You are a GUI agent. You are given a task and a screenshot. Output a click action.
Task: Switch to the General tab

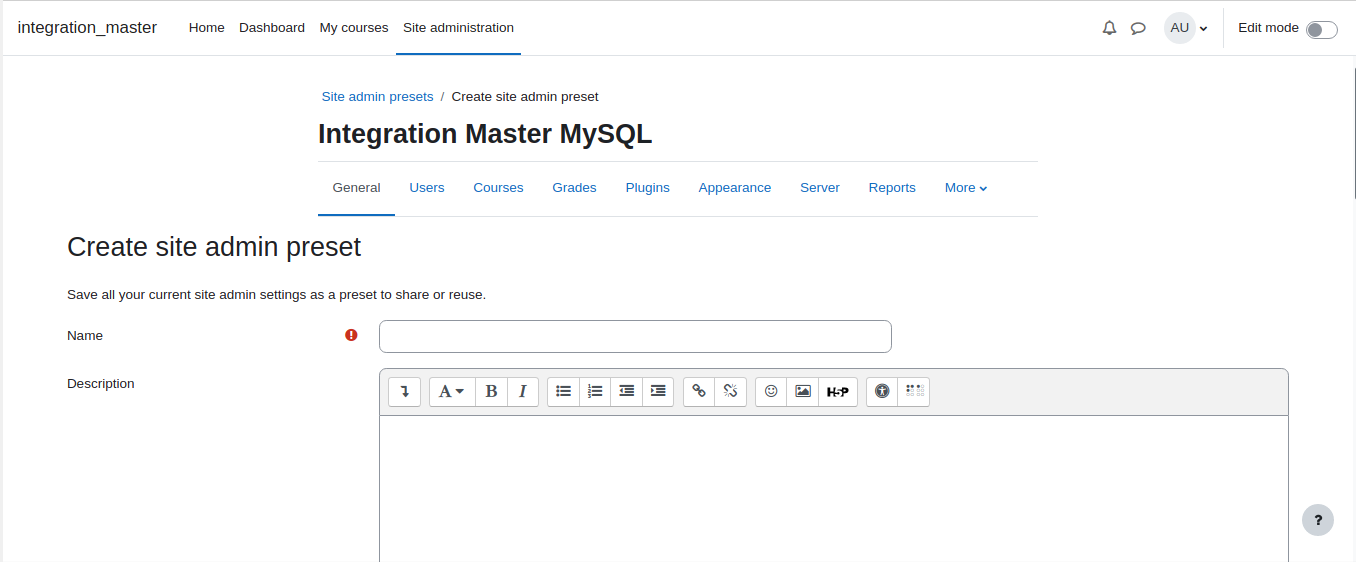(x=356, y=188)
